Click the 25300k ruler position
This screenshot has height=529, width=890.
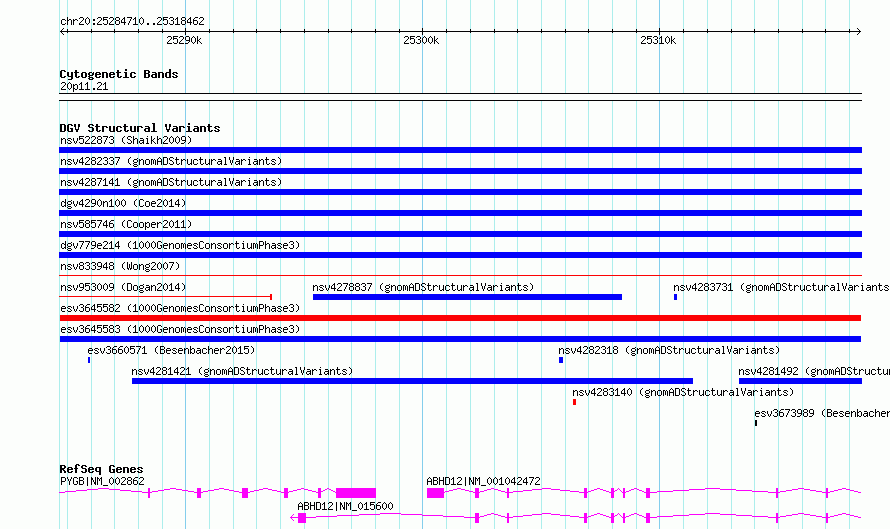[421, 40]
